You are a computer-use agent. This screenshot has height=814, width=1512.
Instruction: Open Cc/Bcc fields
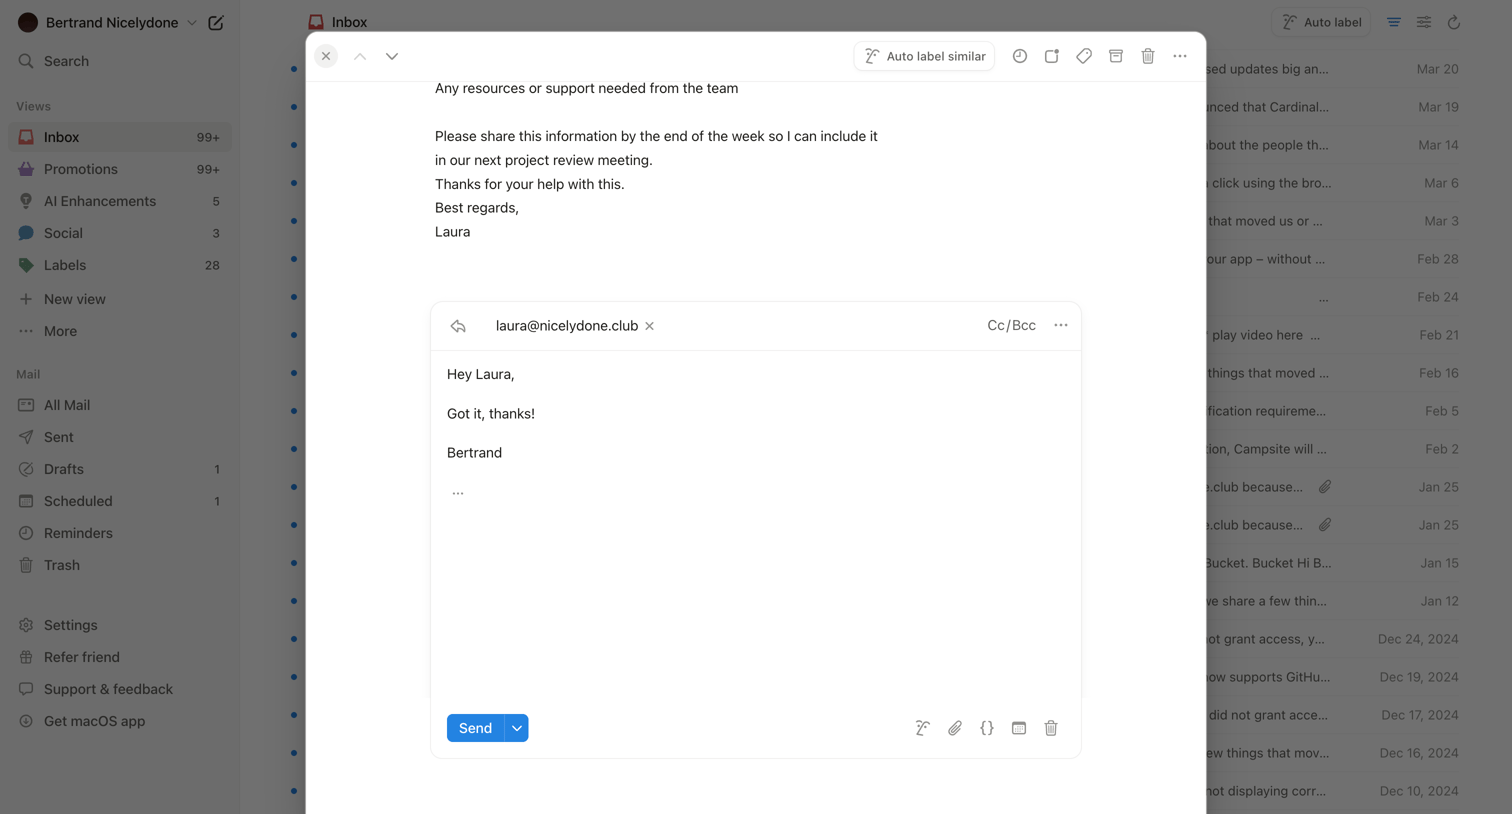(x=1011, y=325)
